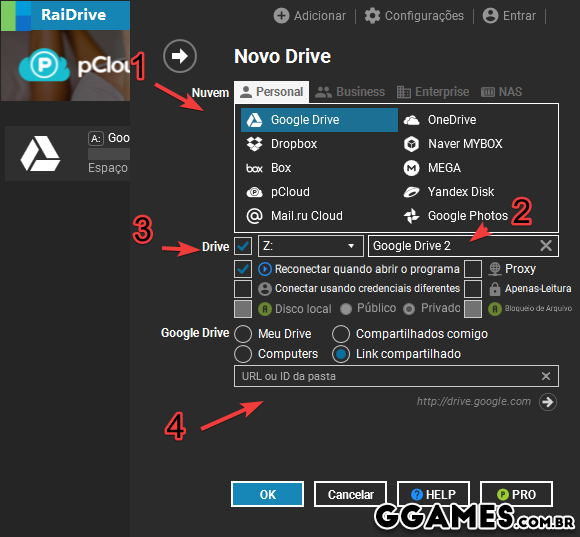Select existing Google Drive A: entry icon
This screenshot has height=537, width=580.
[x=40, y=153]
